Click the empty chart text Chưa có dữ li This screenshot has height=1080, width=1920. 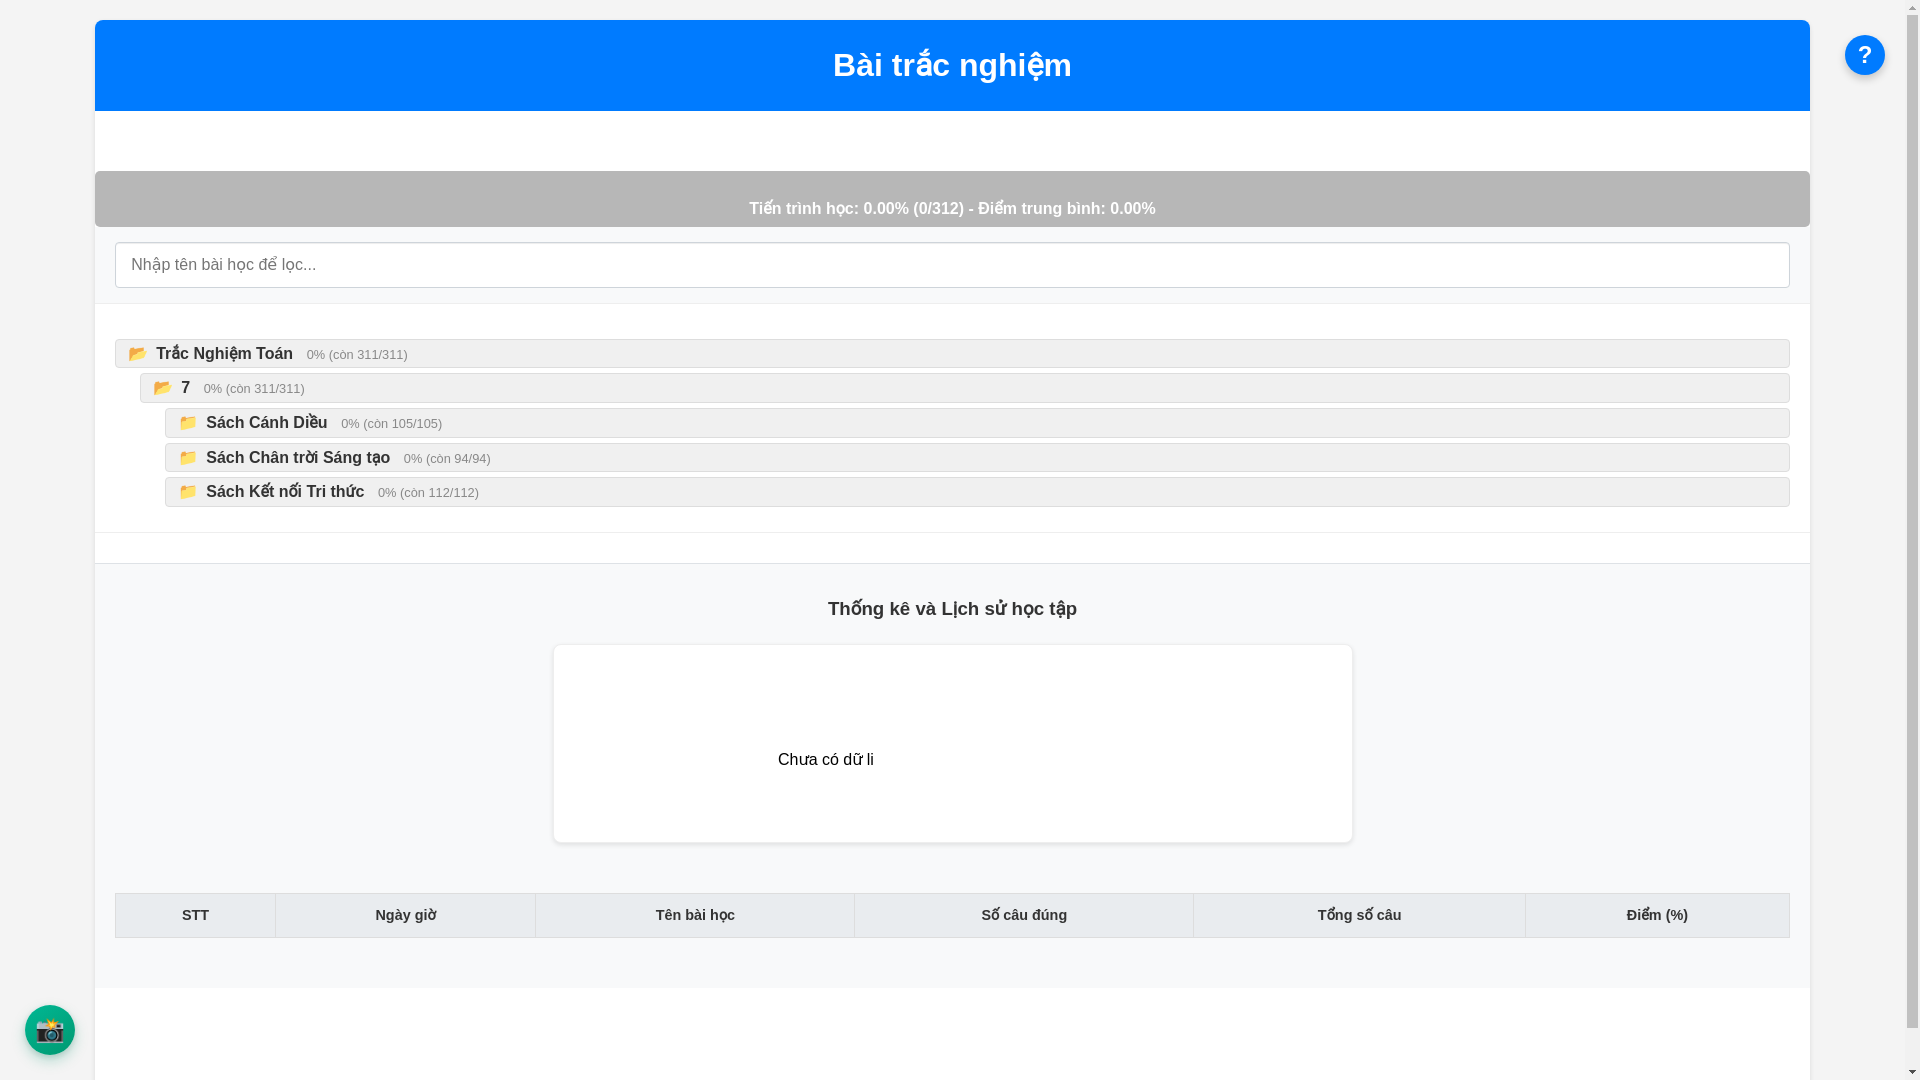(826, 760)
